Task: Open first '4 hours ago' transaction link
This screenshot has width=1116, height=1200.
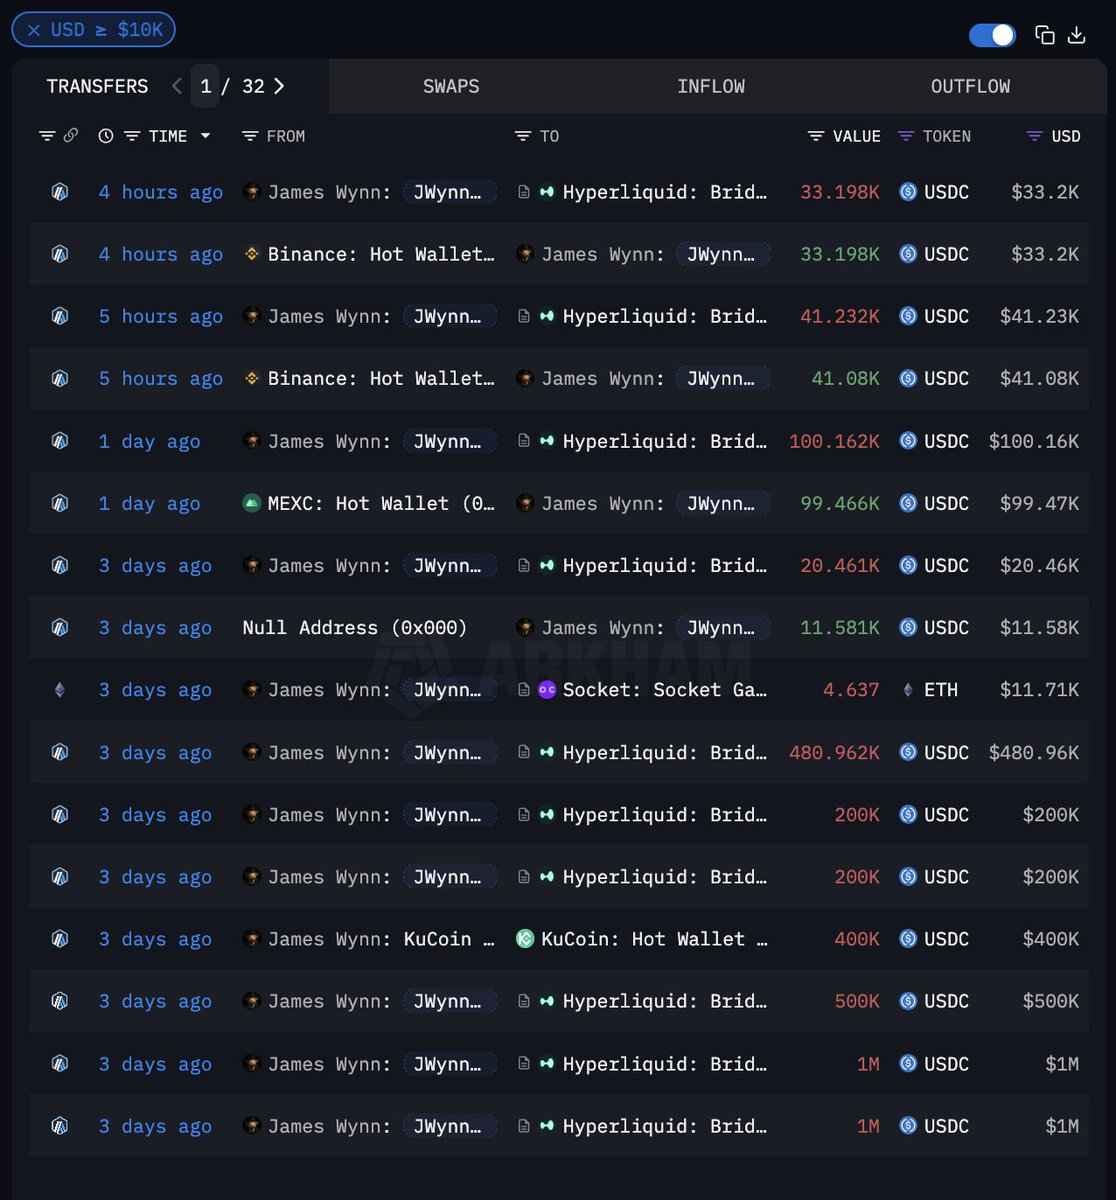Action: [160, 192]
